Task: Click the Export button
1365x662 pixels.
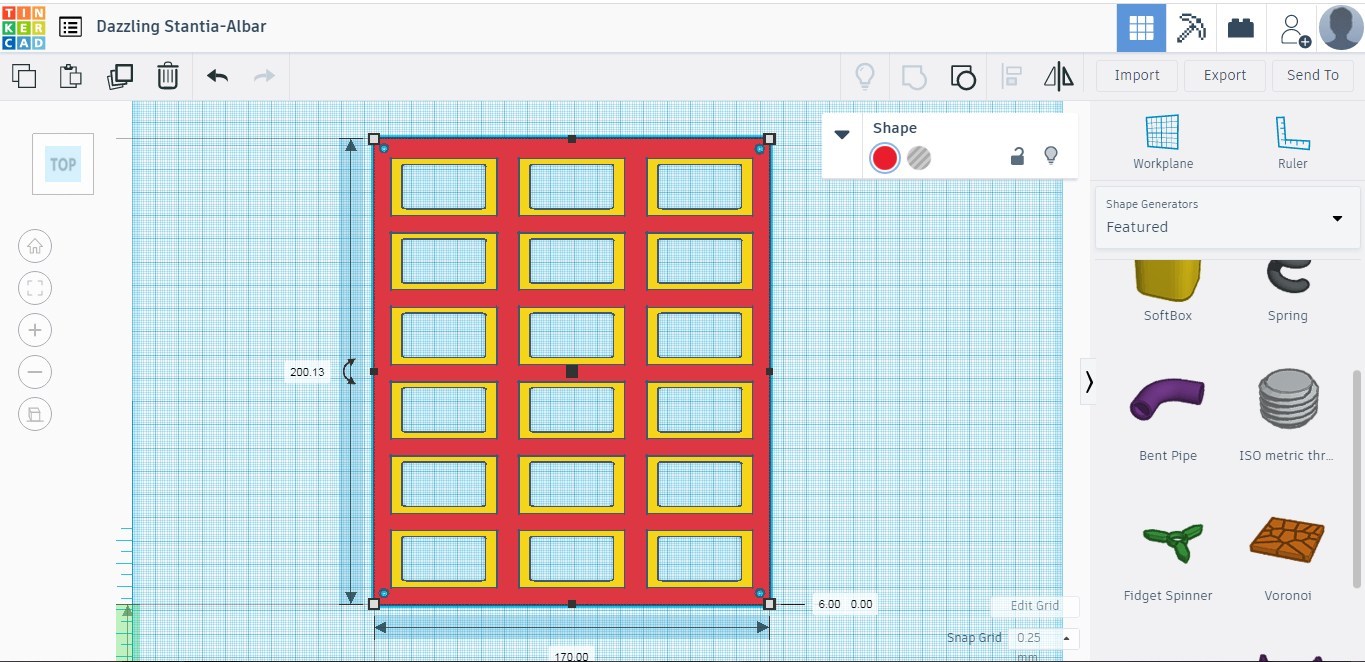Action: [x=1225, y=76]
